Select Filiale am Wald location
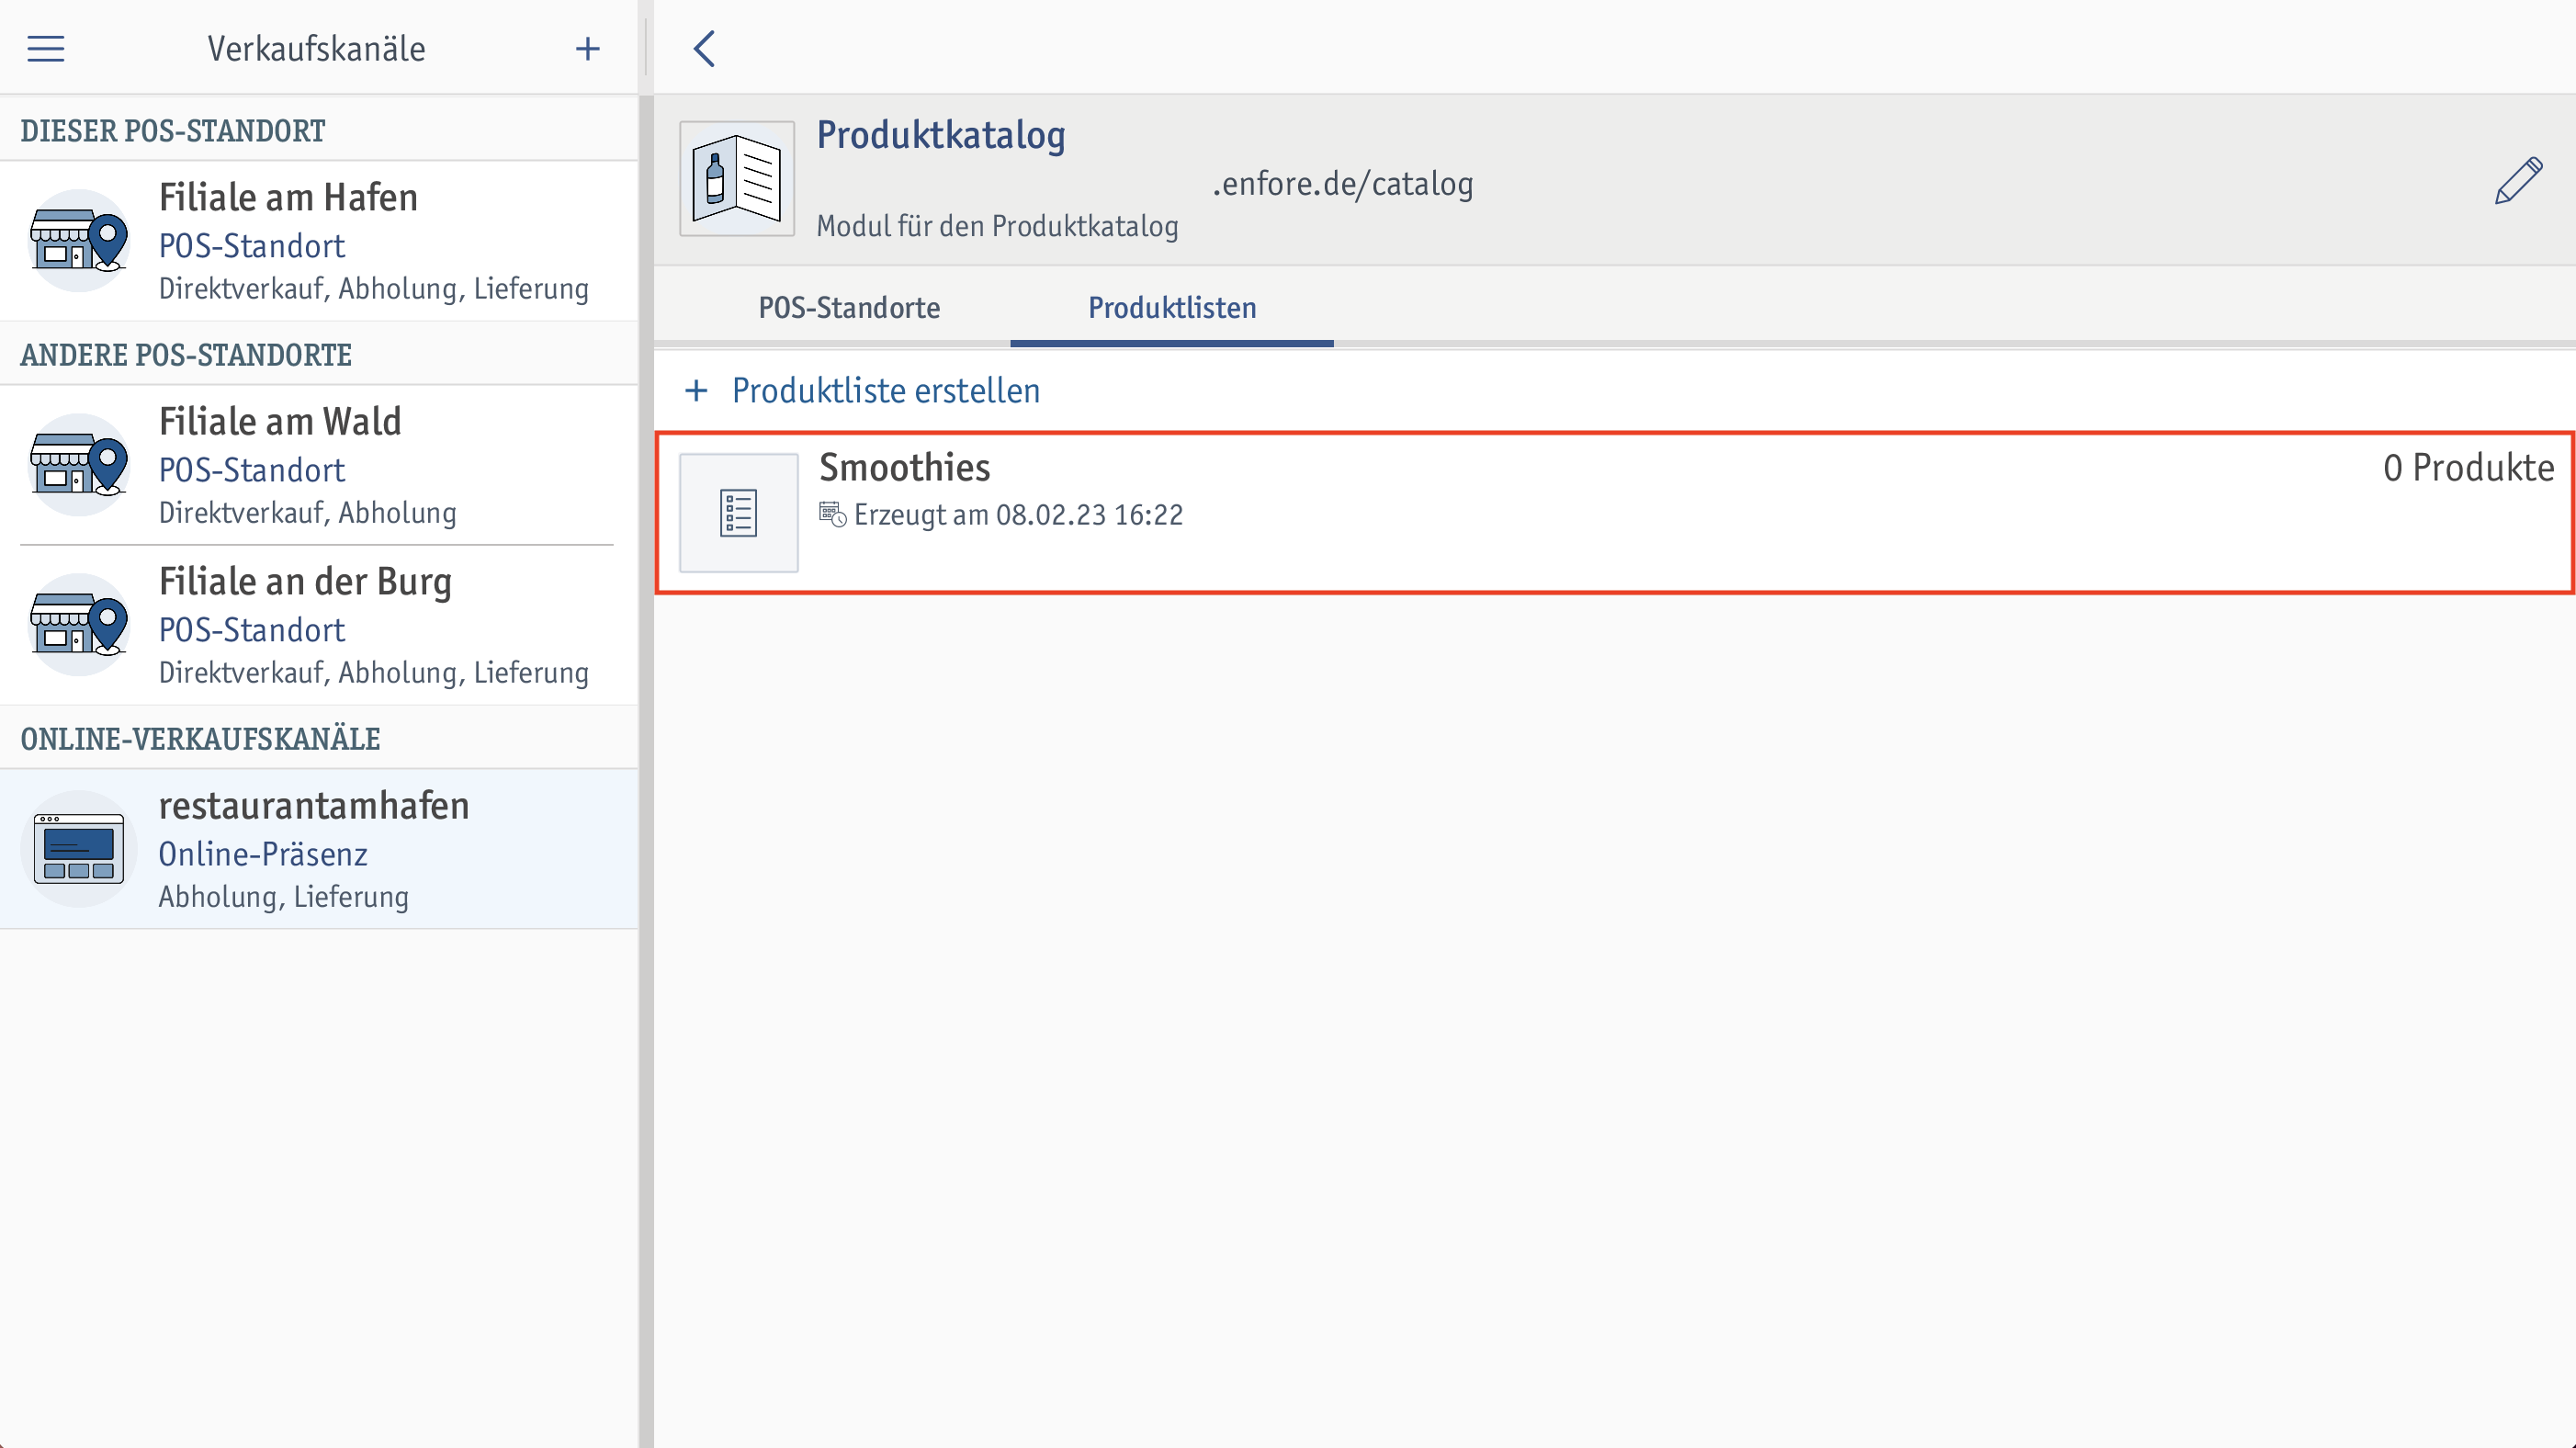Screen dimensions: 2576x1448 [319, 465]
